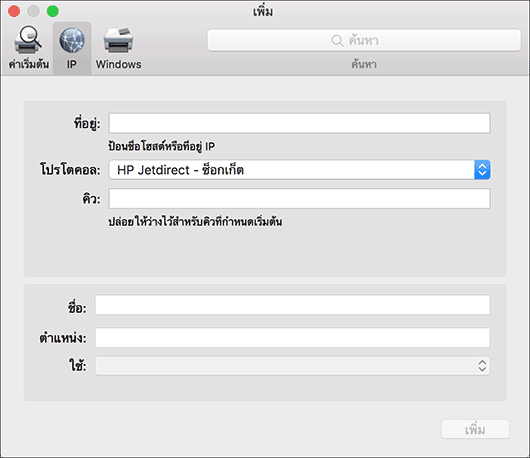Open the ค่าเริ่มต้น default printer tab
This screenshot has height=458, width=530.
click(29, 48)
